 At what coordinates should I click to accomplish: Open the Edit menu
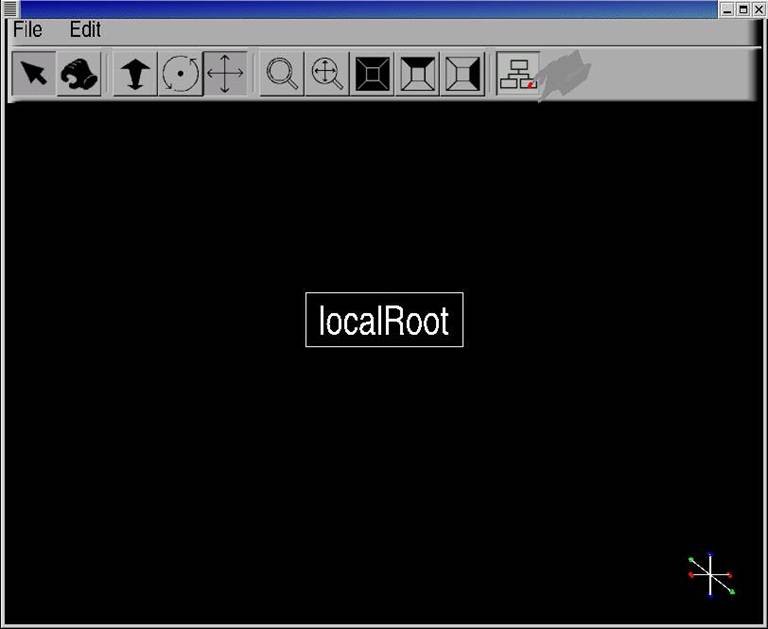(x=85, y=29)
